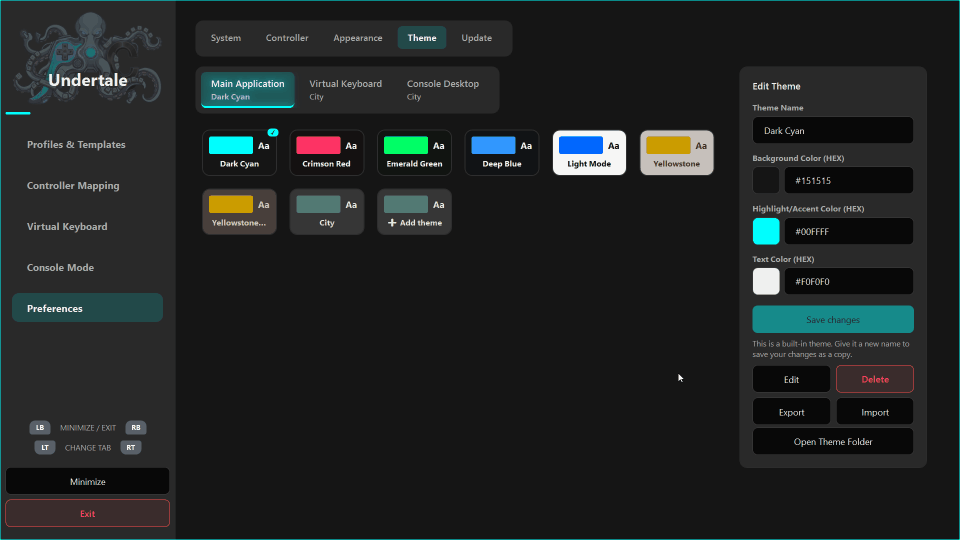Click the red Exit button

(x=88, y=514)
